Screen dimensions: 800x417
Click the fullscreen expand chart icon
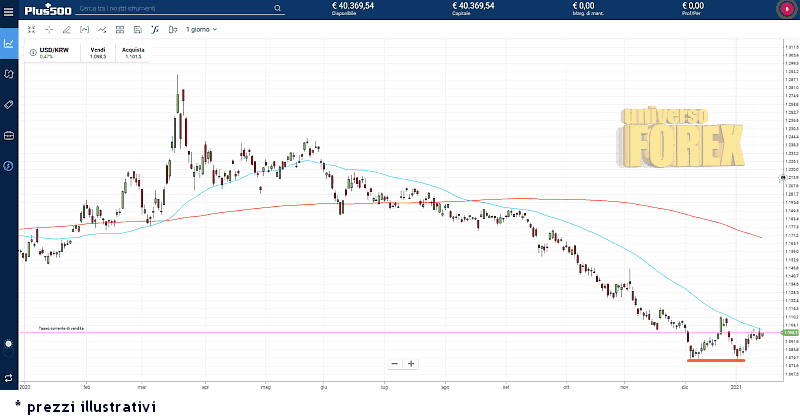31,29
